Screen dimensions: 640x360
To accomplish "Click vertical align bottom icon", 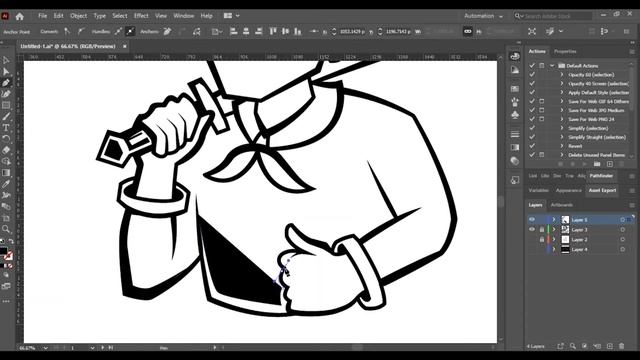I will (x=298, y=31).
